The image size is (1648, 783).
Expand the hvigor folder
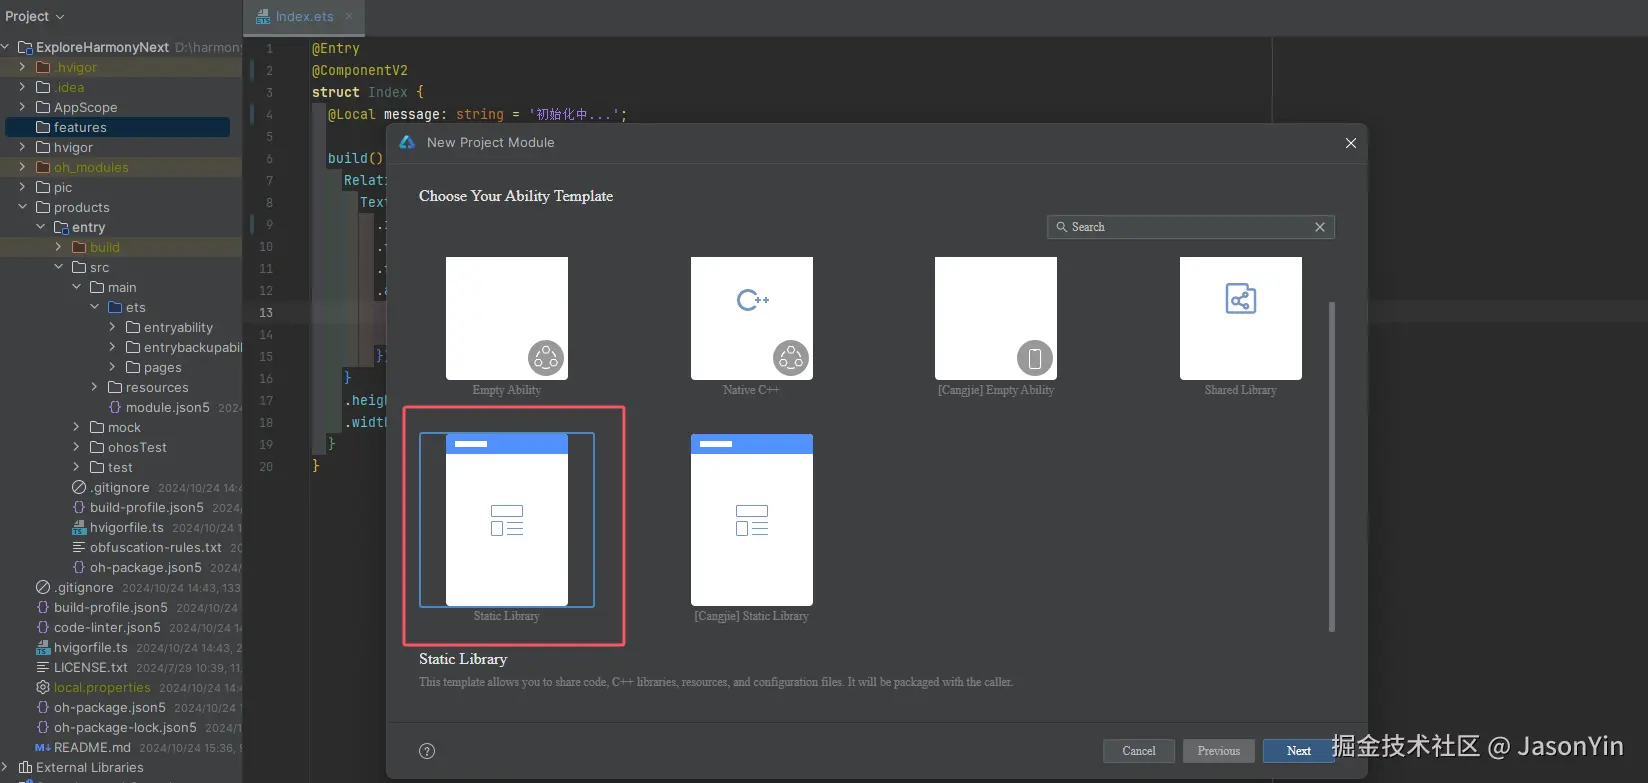pyautogui.click(x=23, y=147)
